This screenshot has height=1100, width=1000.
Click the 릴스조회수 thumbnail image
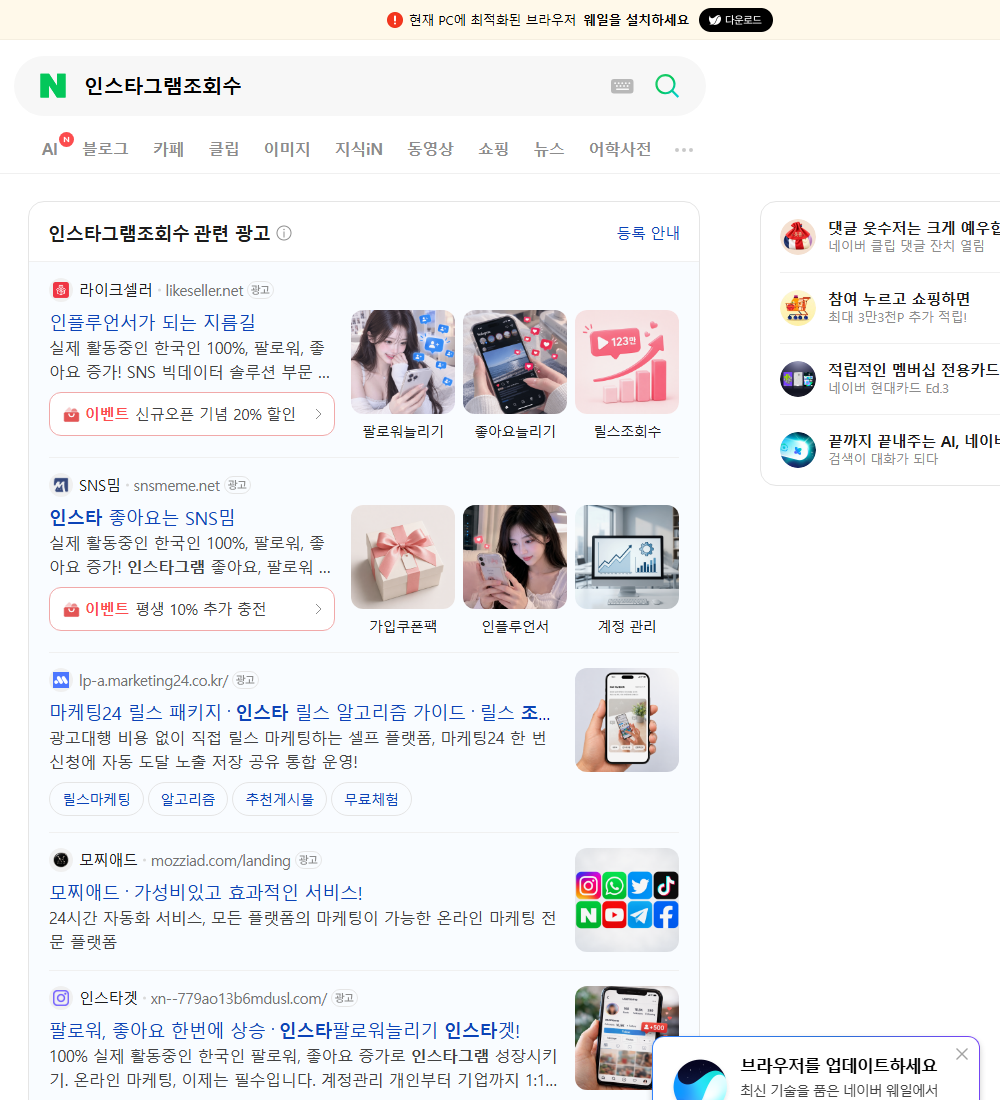627,362
